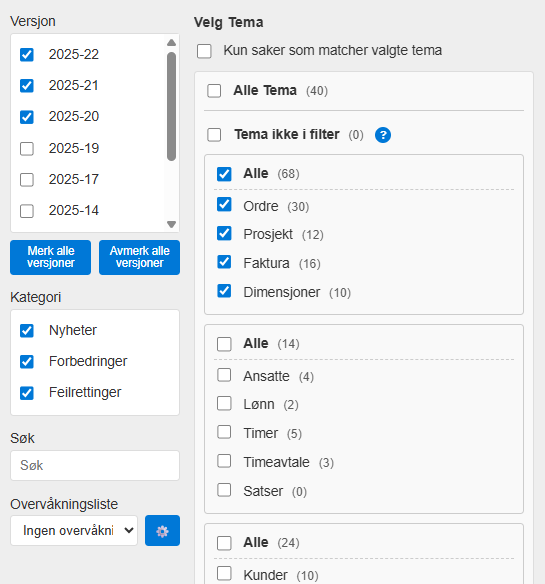Uncheck the Ordre theme checkbox

(x=224, y=204)
